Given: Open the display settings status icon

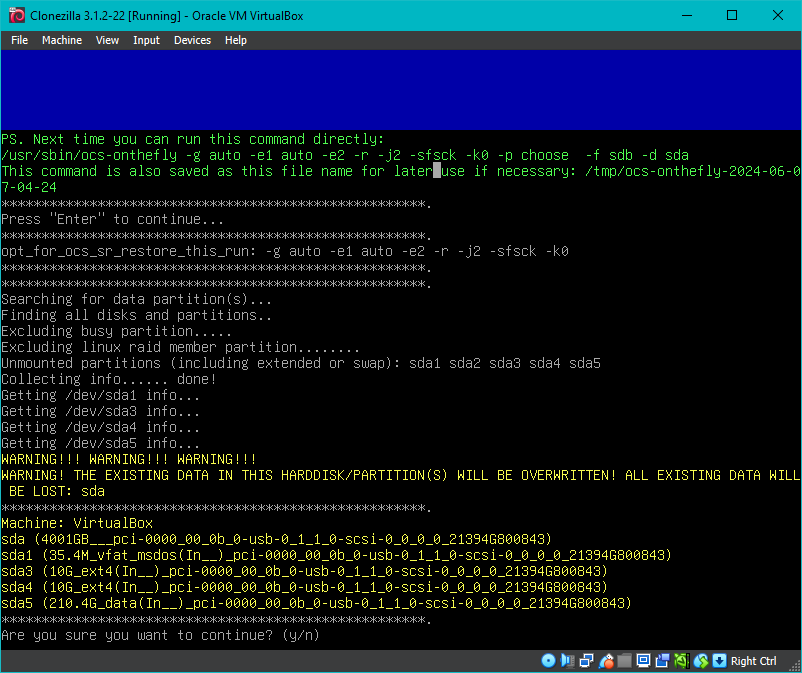Looking at the screenshot, I should click(642, 661).
